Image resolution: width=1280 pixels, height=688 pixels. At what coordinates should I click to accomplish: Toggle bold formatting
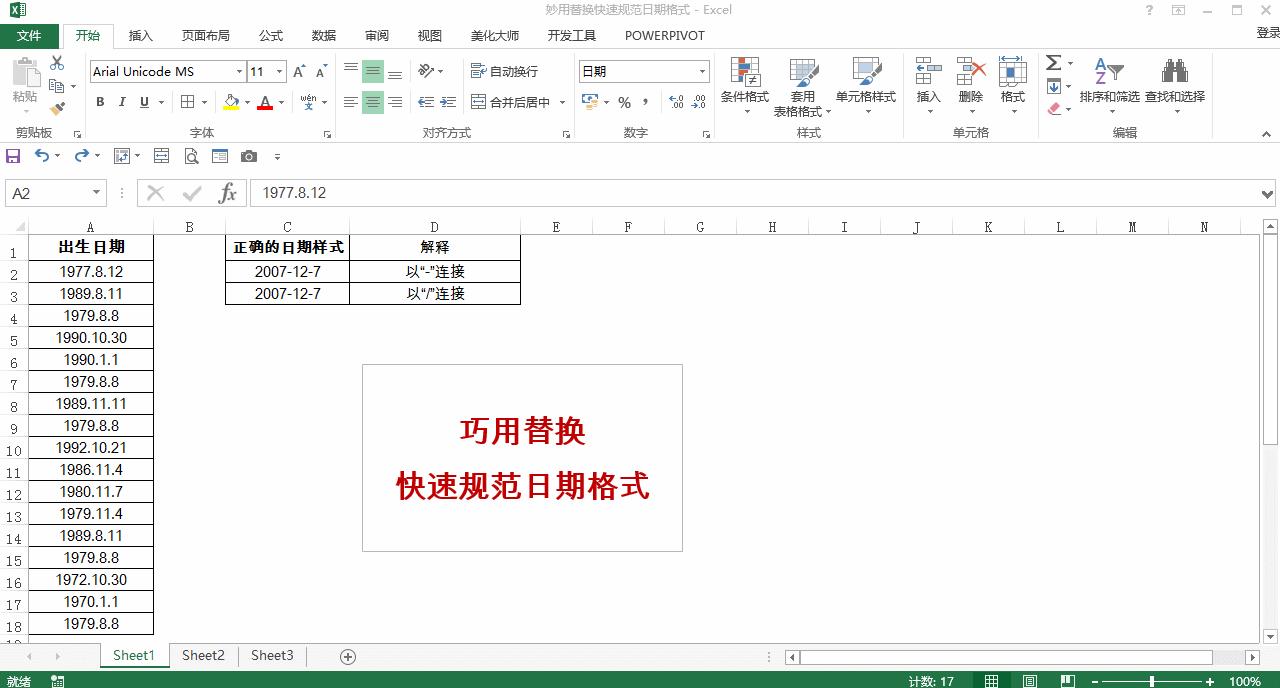coord(99,102)
